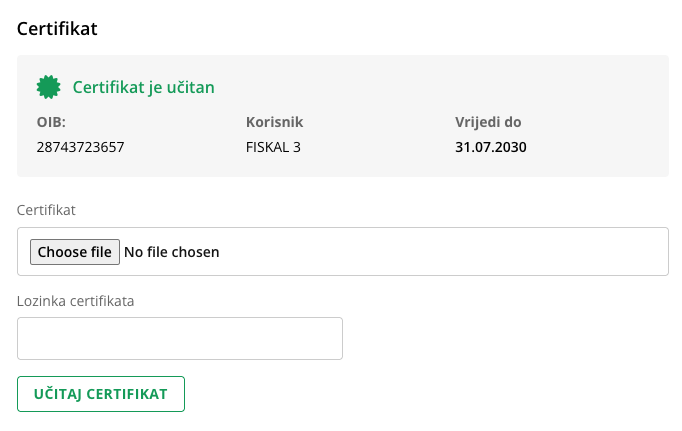Image resolution: width=682 pixels, height=431 pixels.
Task: Click the "Vrijedi do" column label
Action: 488,123
